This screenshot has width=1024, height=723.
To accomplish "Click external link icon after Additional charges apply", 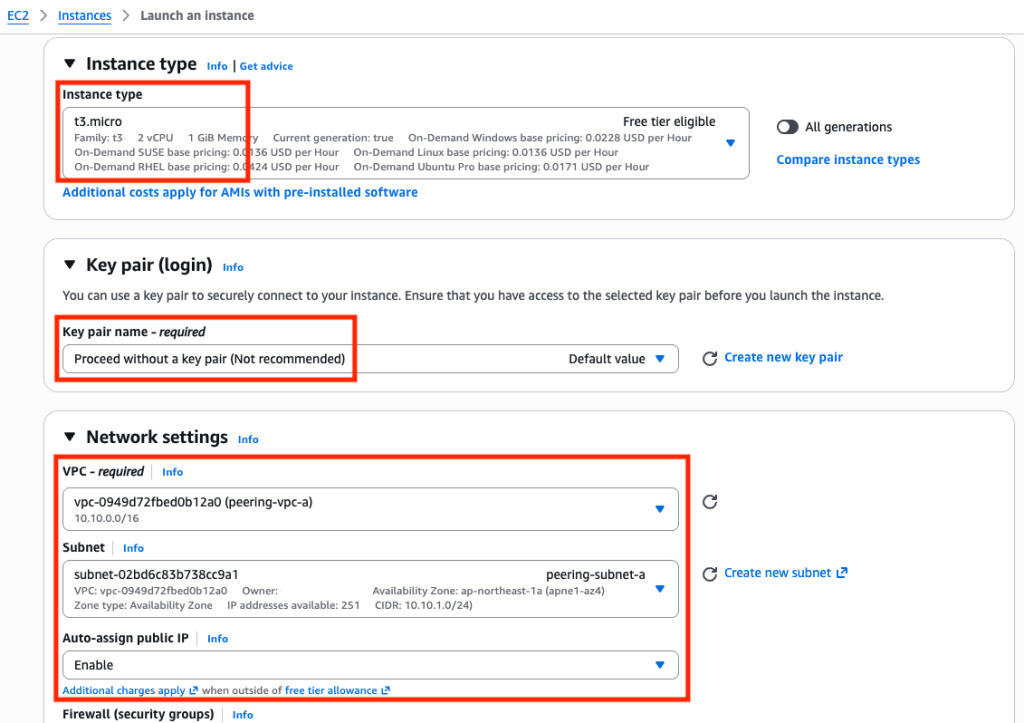I will click(x=193, y=690).
